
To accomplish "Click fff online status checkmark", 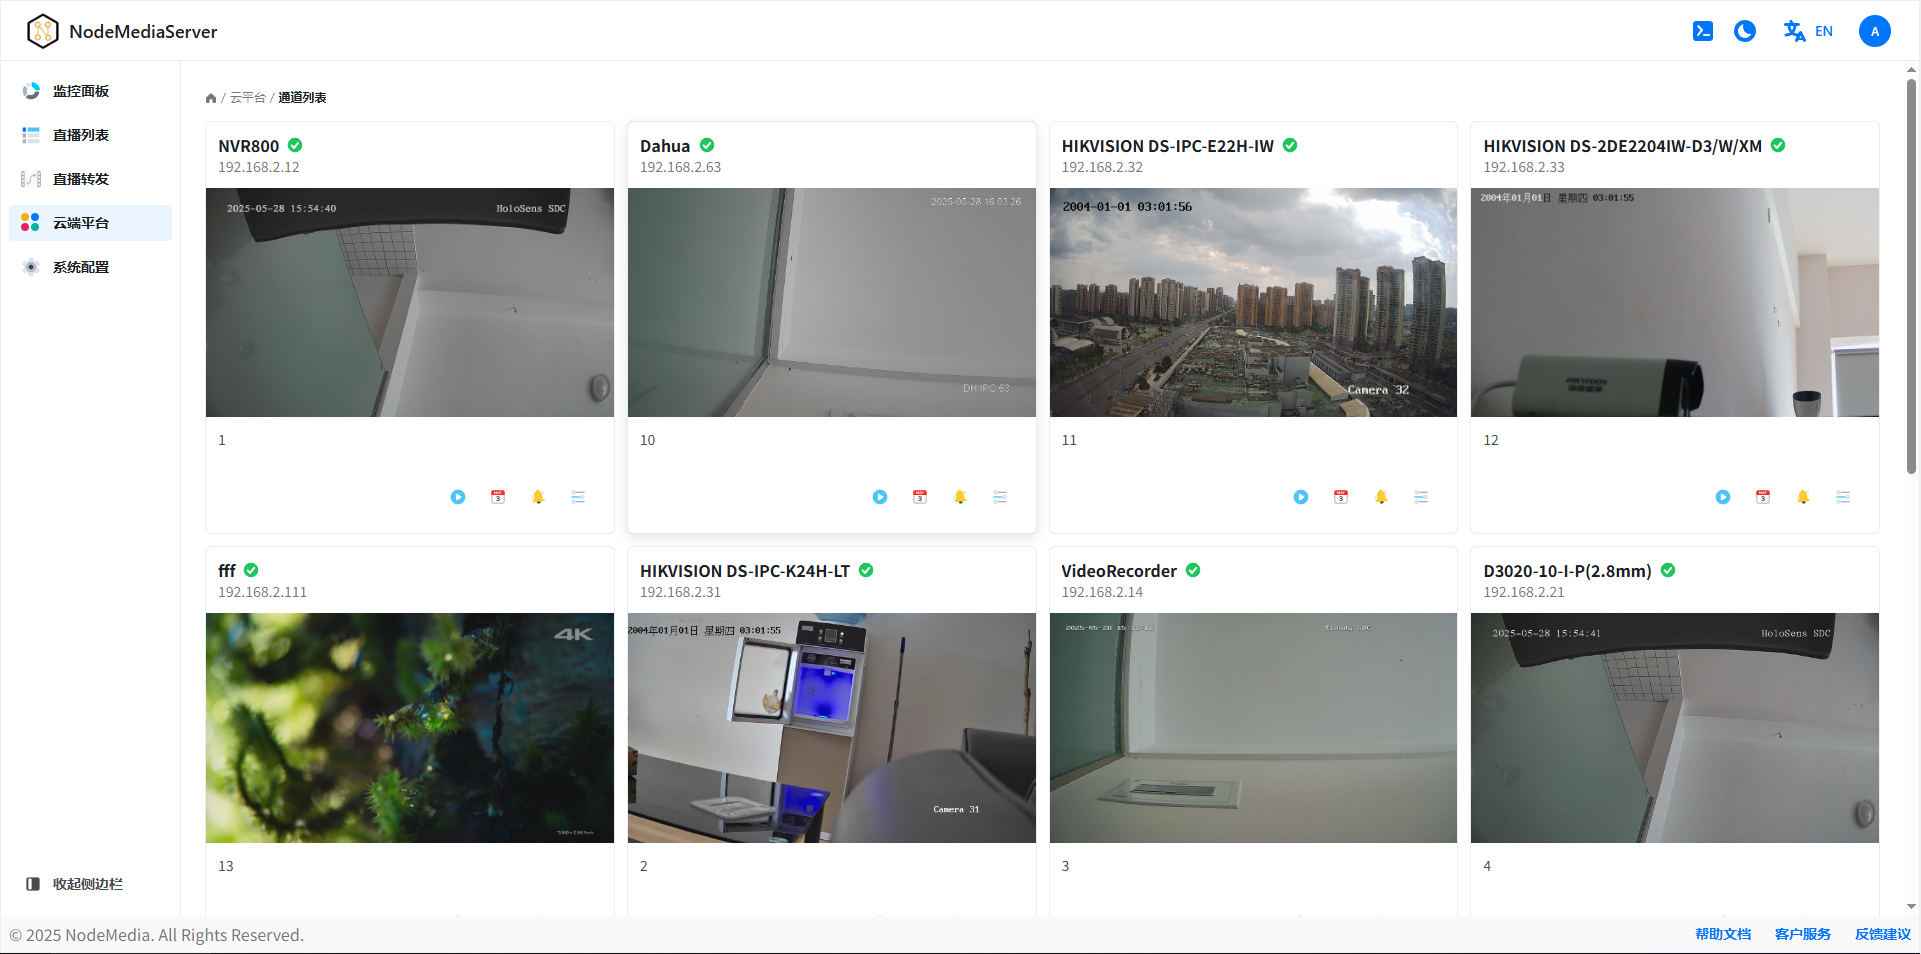I will click(x=251, y=570).
